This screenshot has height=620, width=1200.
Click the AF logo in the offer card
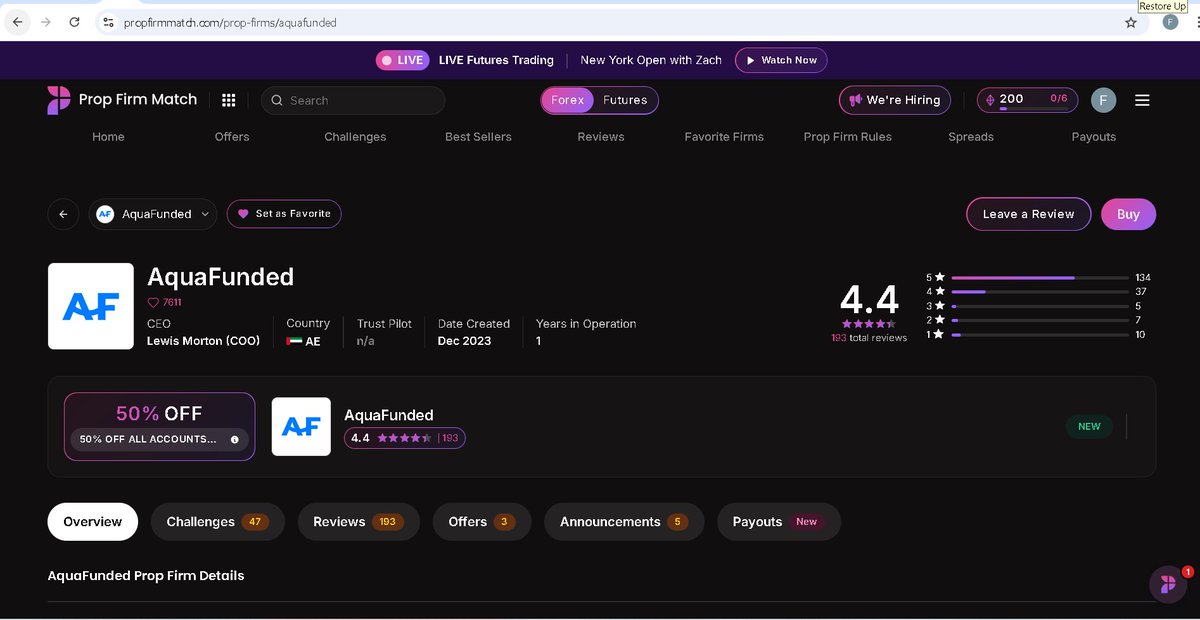click(301, 427)
